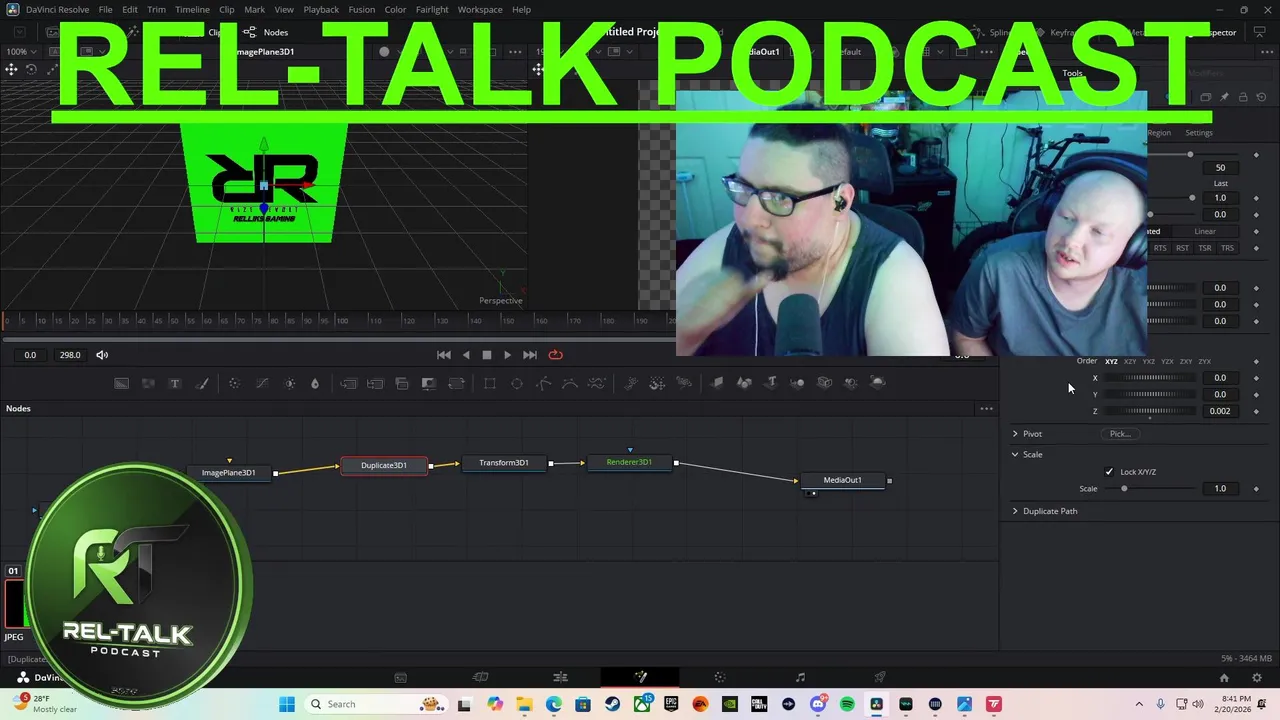Image resolution: width=1280 pixels, height=720 pixels.
Task: Add the Renderer 3D tool icon
Action: point(877,383)
